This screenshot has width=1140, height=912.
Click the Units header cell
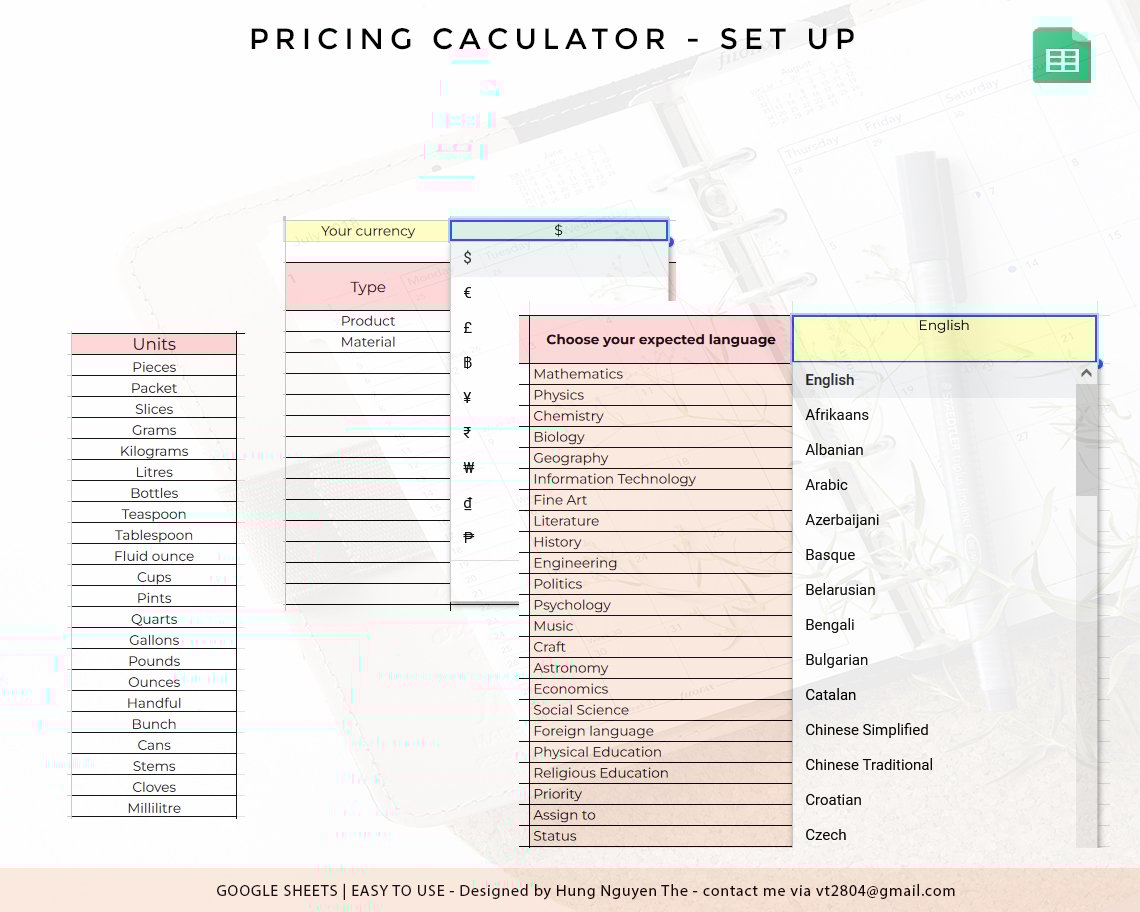[x=154, y=344]
